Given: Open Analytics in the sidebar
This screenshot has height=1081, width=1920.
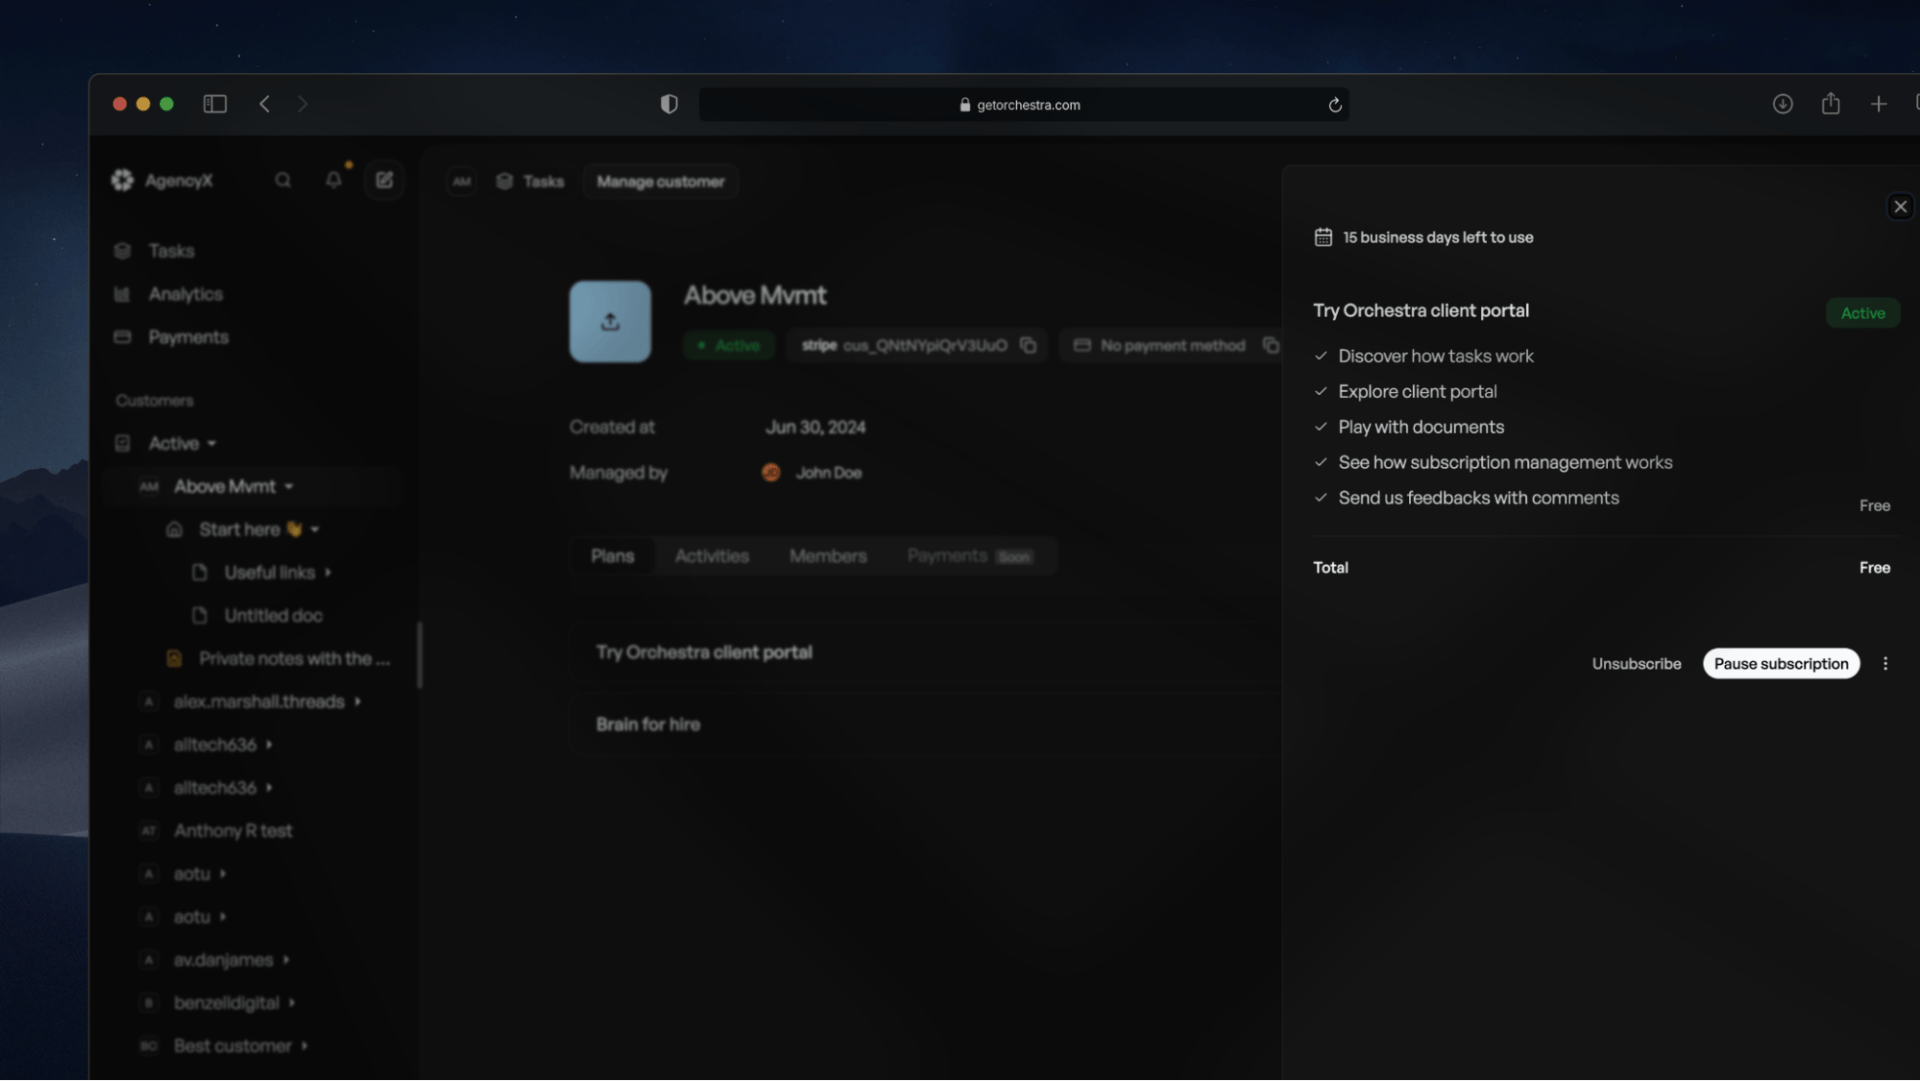Looking at the screenshot, I should click(185, 294).
